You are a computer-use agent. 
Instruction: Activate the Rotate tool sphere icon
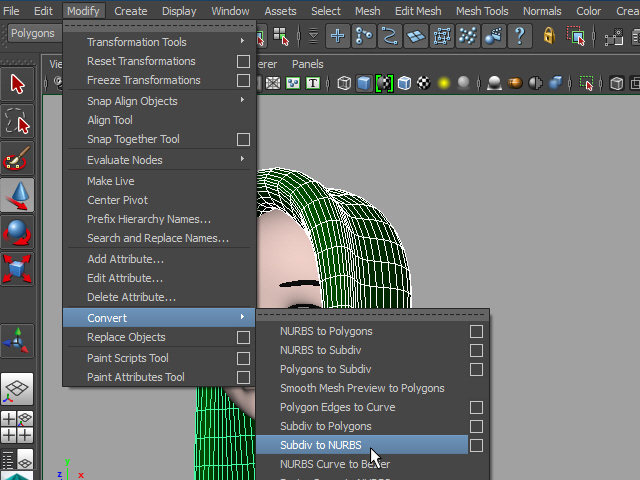click(x=18, y=232)
